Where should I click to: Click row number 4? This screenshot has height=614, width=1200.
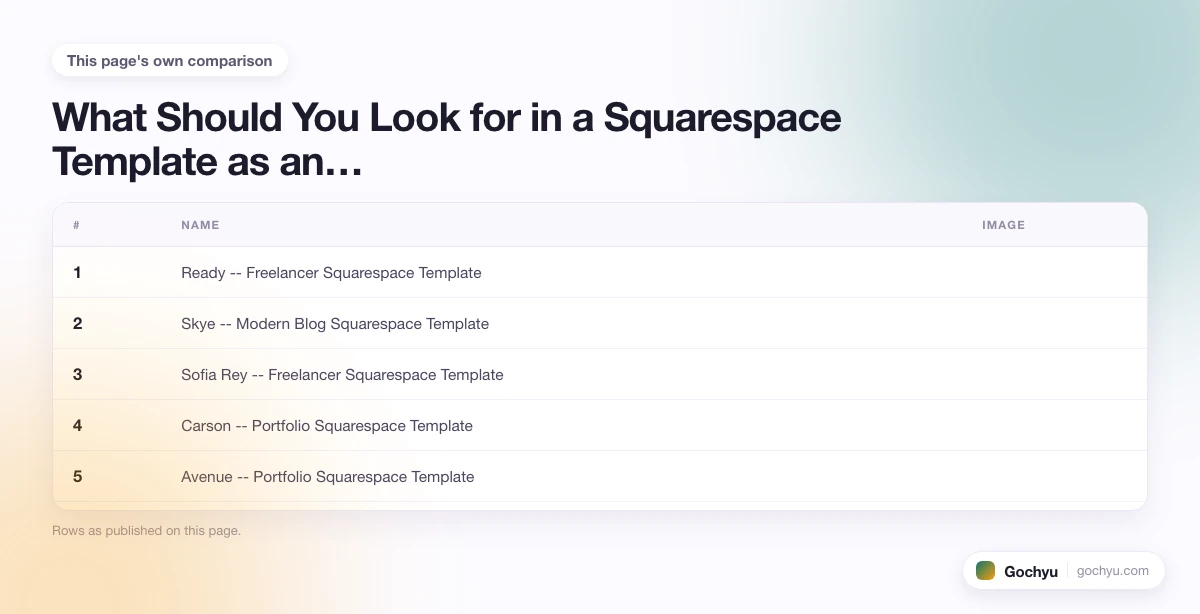point(78,426)
